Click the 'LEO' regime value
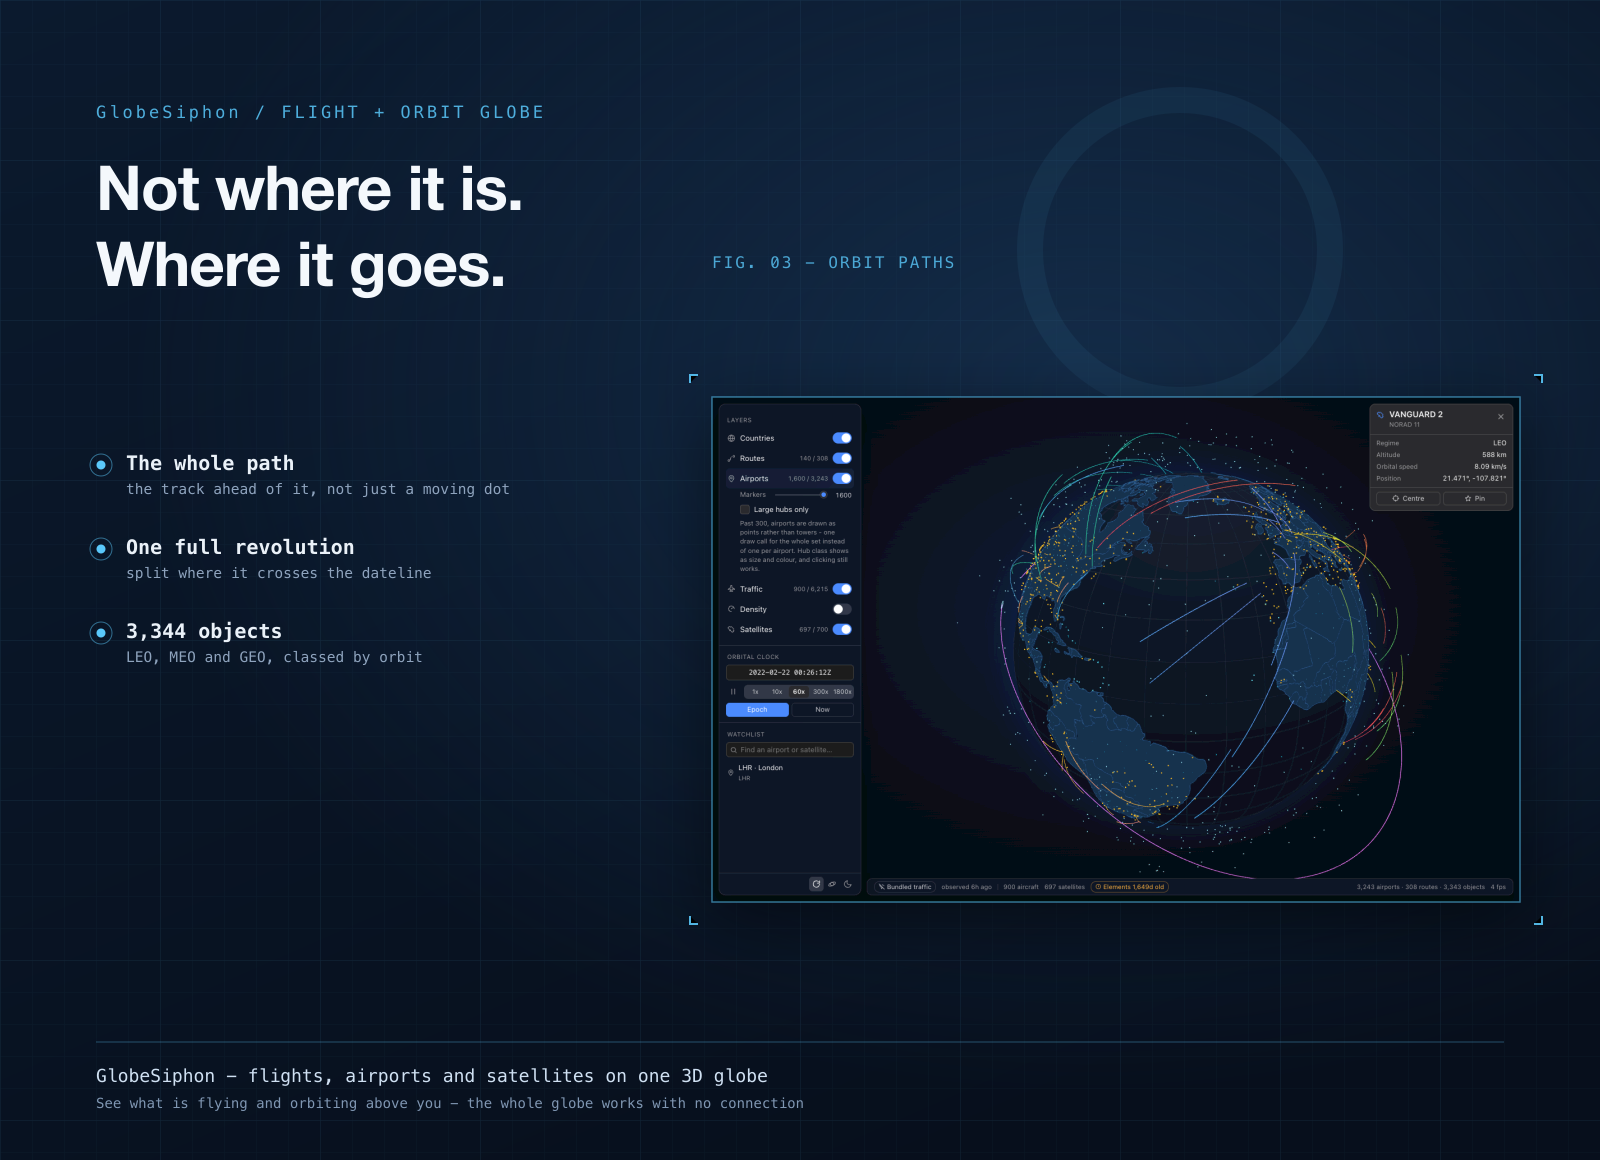 [x=1500, y=443]
